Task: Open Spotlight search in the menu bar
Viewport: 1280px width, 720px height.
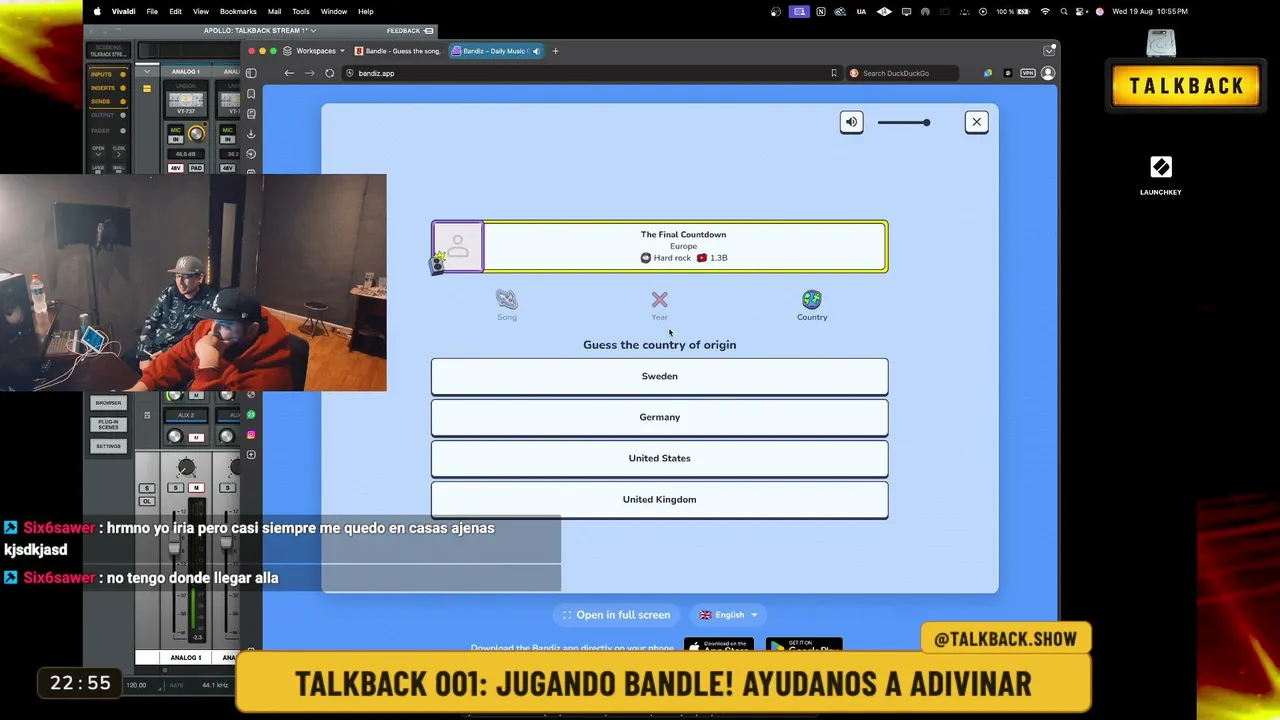Action: tap(1064, 11)
